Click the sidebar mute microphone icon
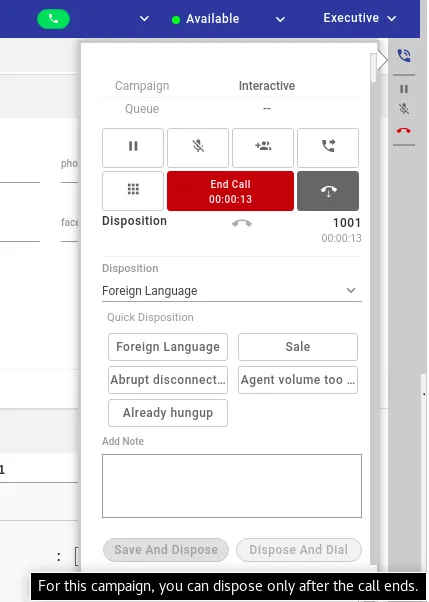429x602 pixels. [404, 109]
